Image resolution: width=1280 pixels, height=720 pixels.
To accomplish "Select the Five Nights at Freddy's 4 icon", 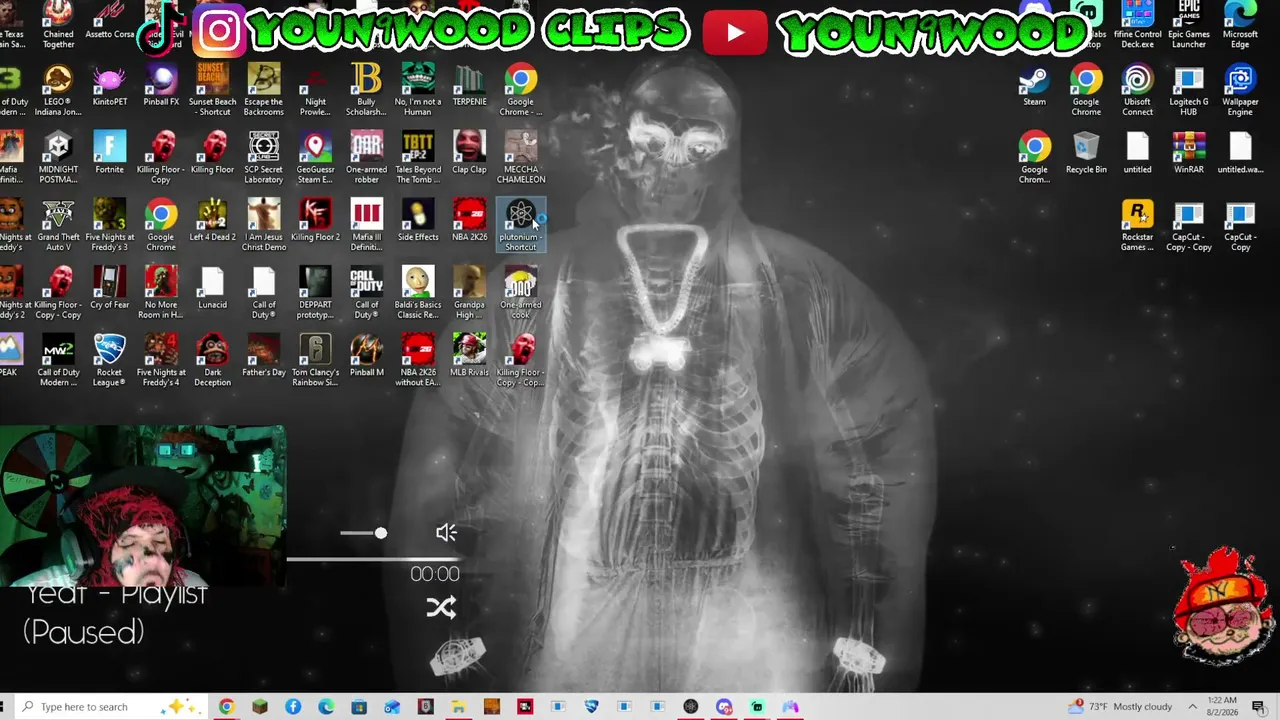I will coord(161,362).
